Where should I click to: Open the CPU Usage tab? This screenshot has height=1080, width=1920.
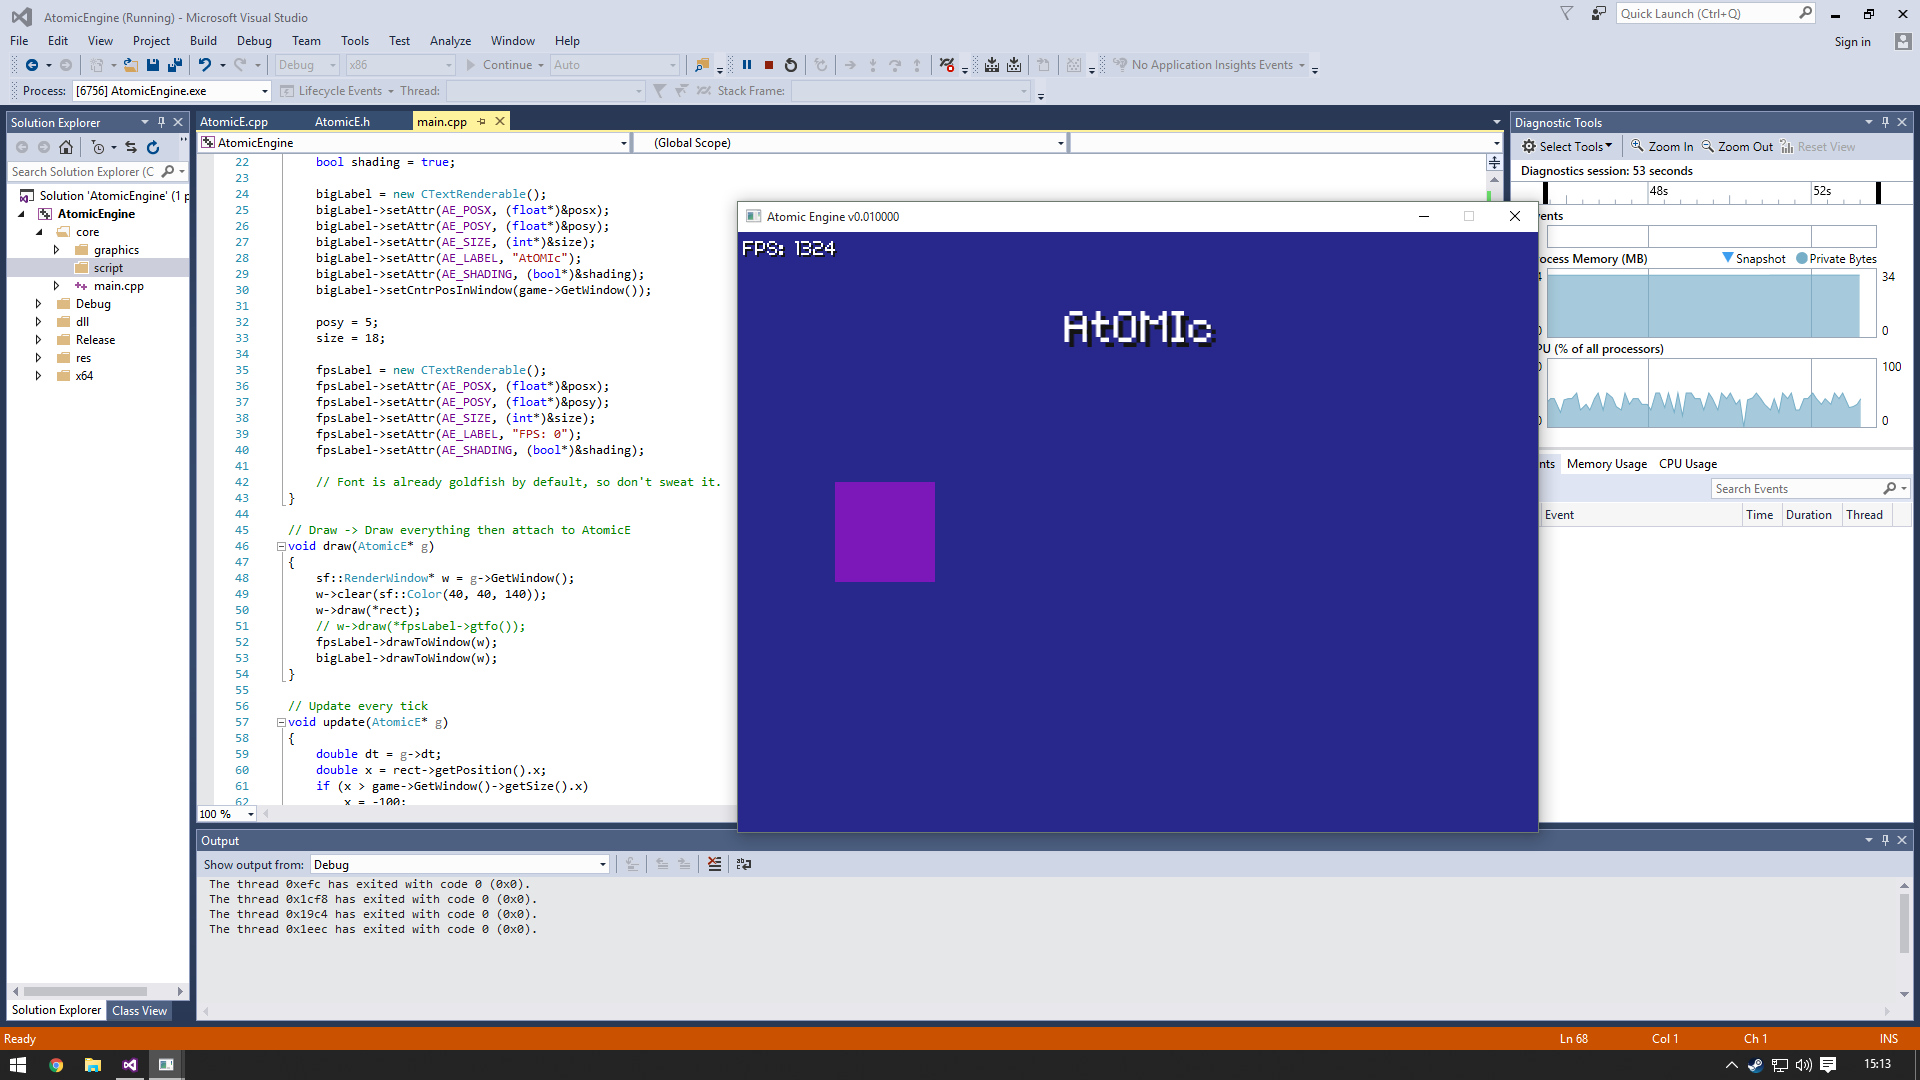coord(1688,464)
